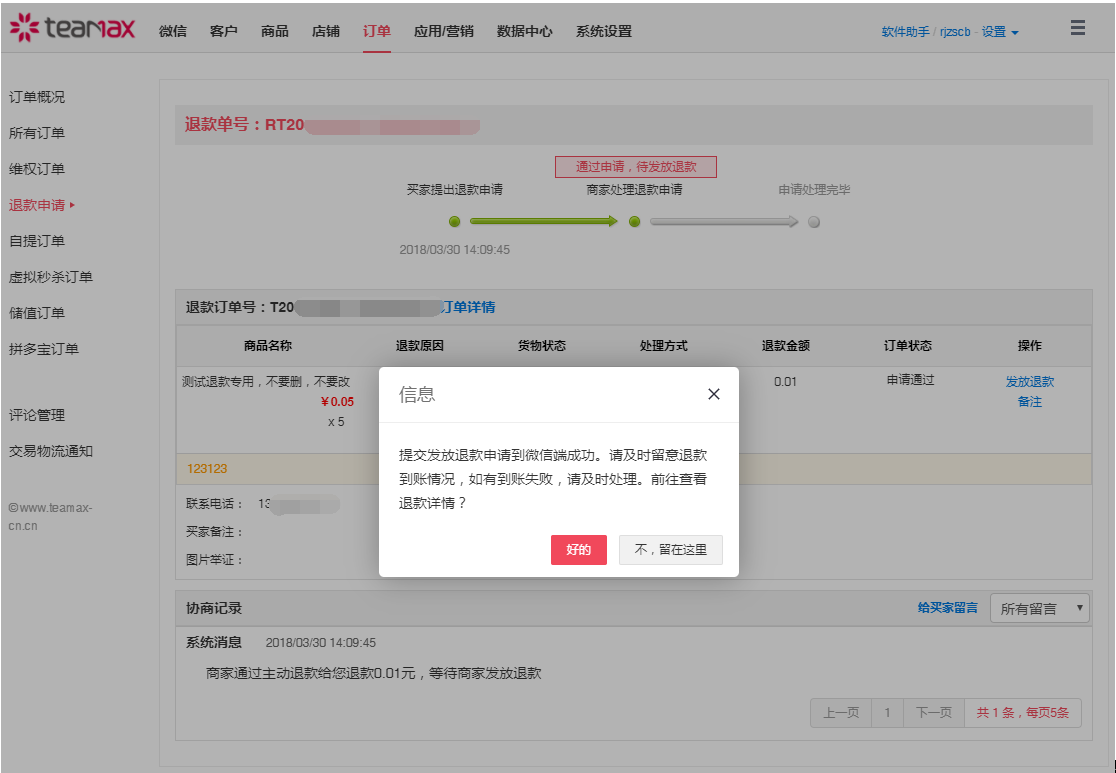Click 不，留在这里 button
Image resolution: width=1116 pixels, height=773 pixels.
tap(670, 550)
